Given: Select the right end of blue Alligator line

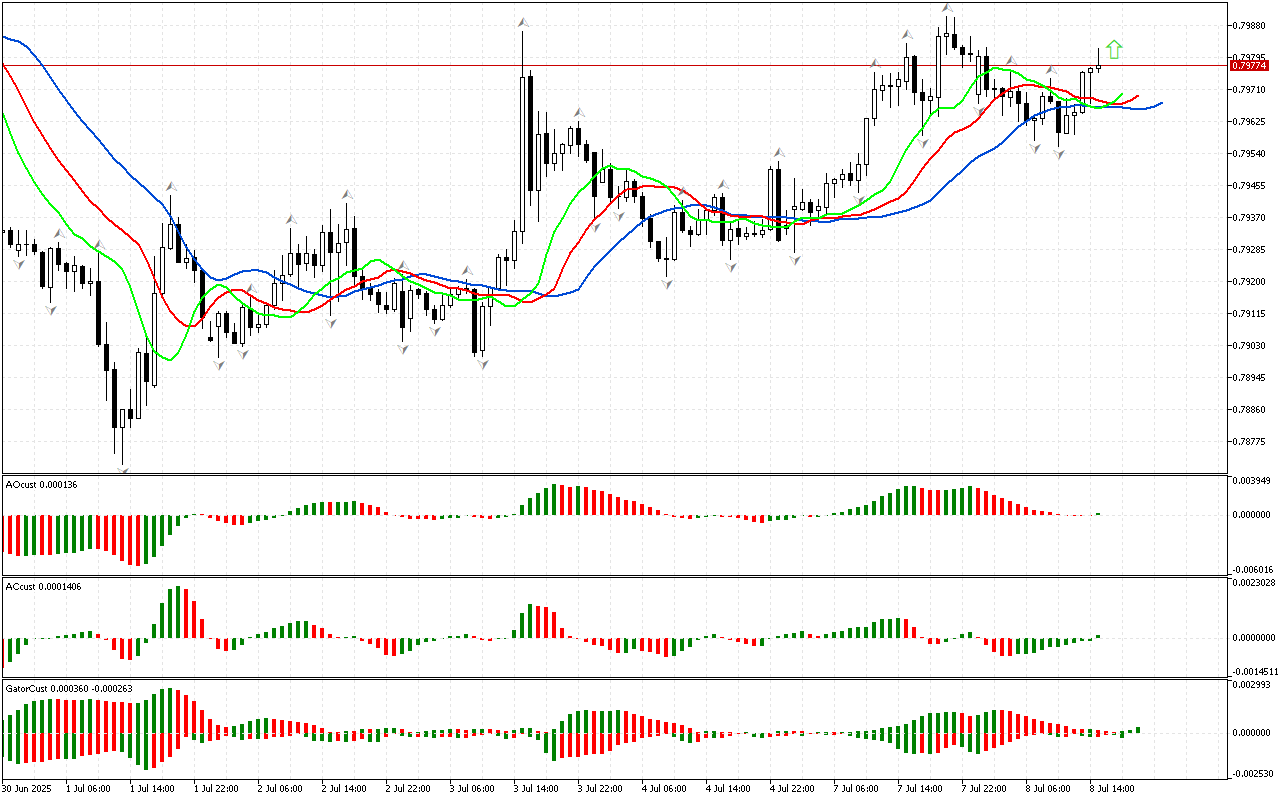Looking at the screenshot, I should click(x=1161, y=103).
